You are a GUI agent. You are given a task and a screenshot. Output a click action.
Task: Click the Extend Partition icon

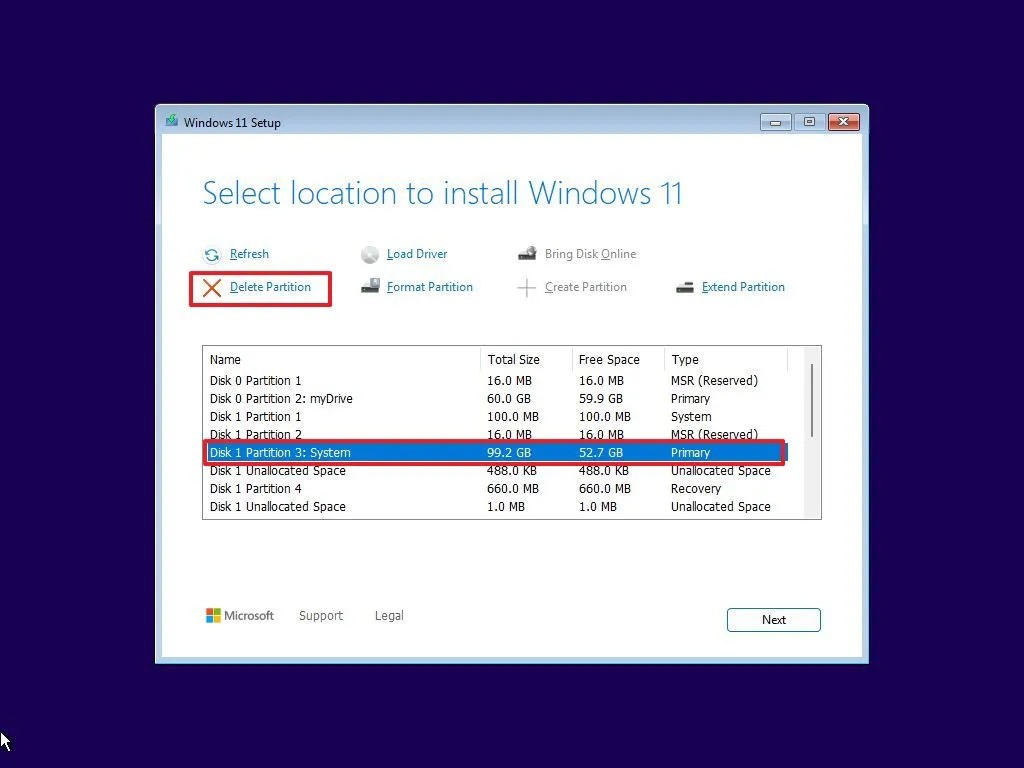tap(684, 287)
